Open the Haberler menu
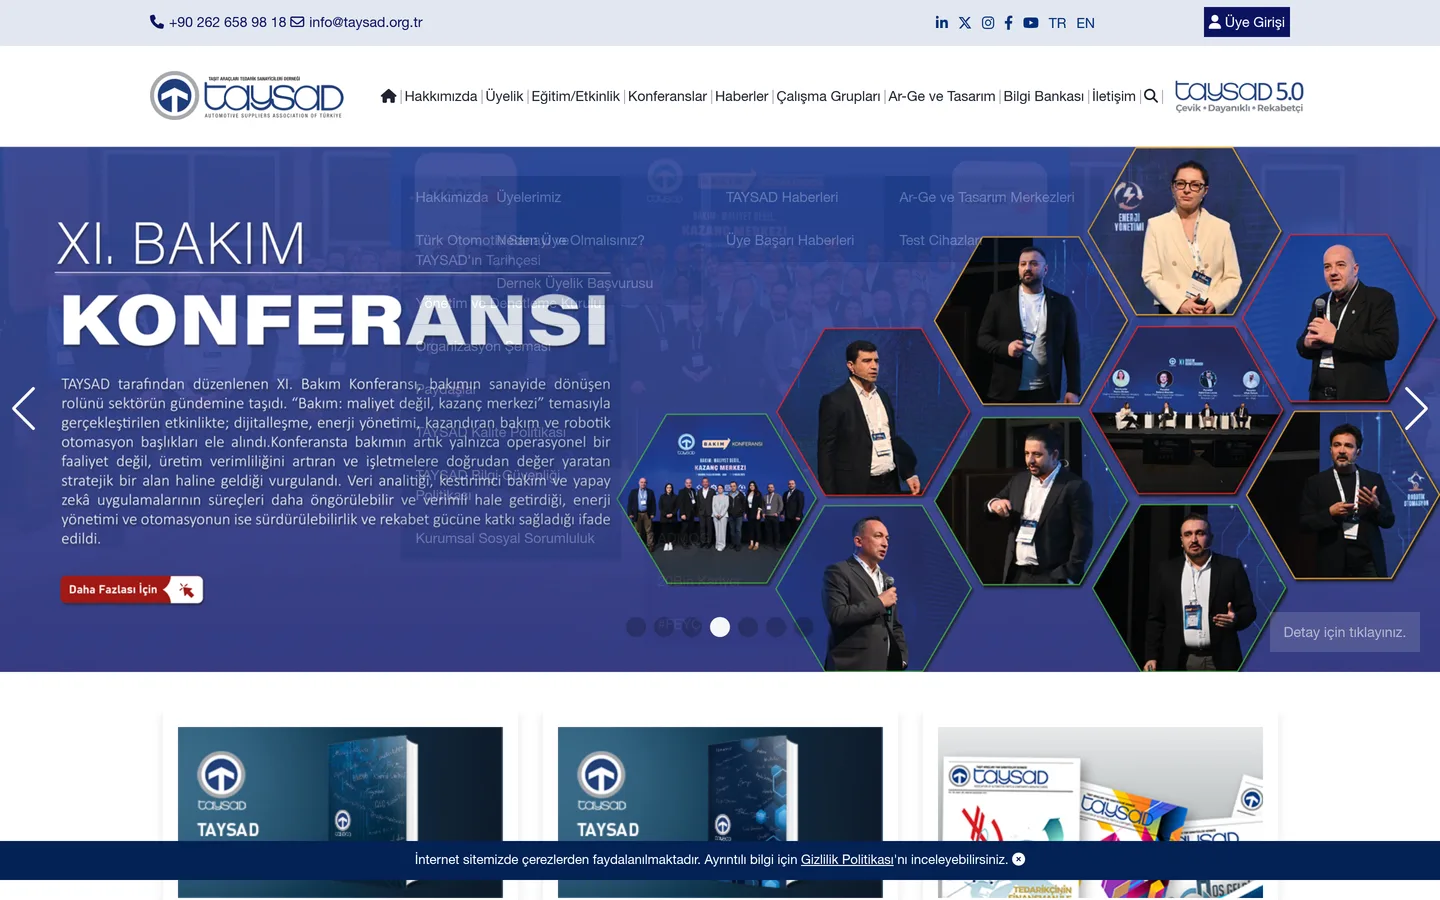Image resolution: width=1440 pixels, height=900 pixels. pyautogui.click(x=742, y=96)
